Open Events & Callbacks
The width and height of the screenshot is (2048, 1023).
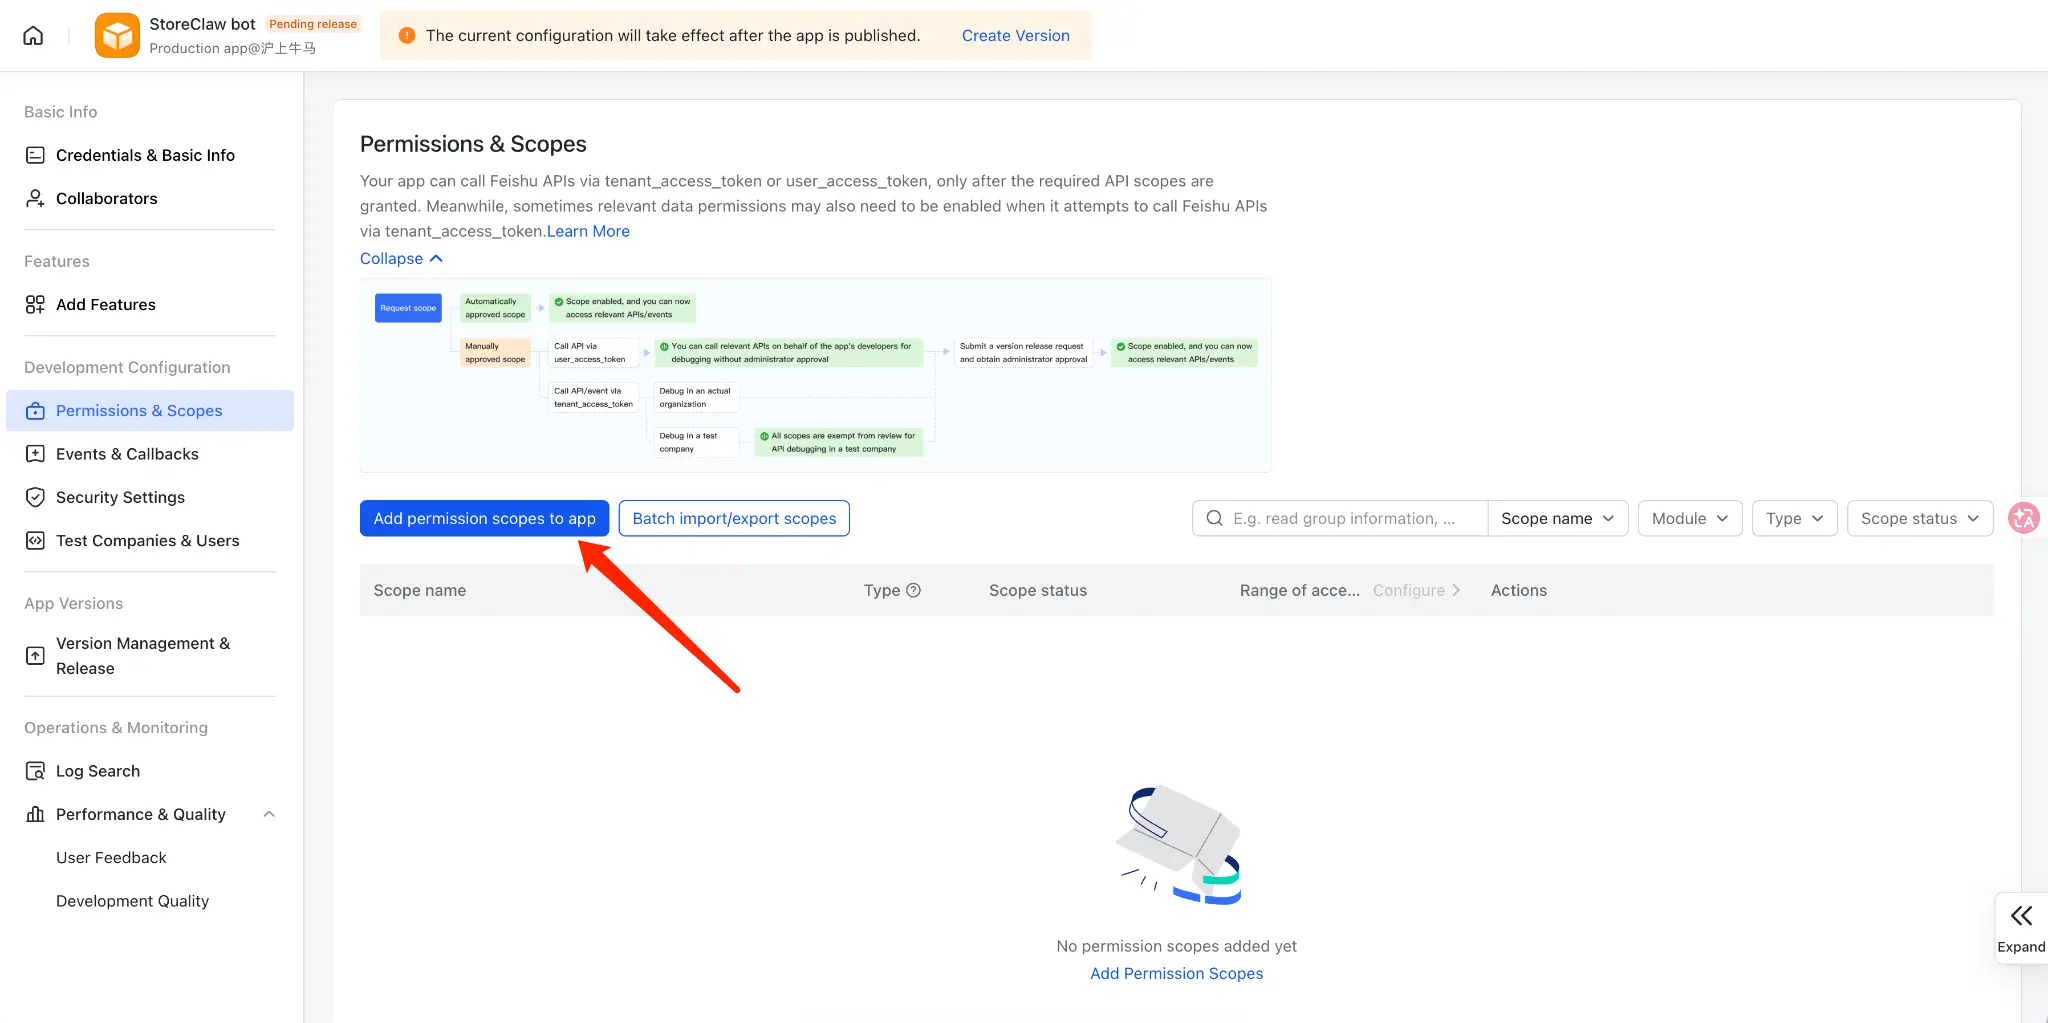[x=150, y=454]
